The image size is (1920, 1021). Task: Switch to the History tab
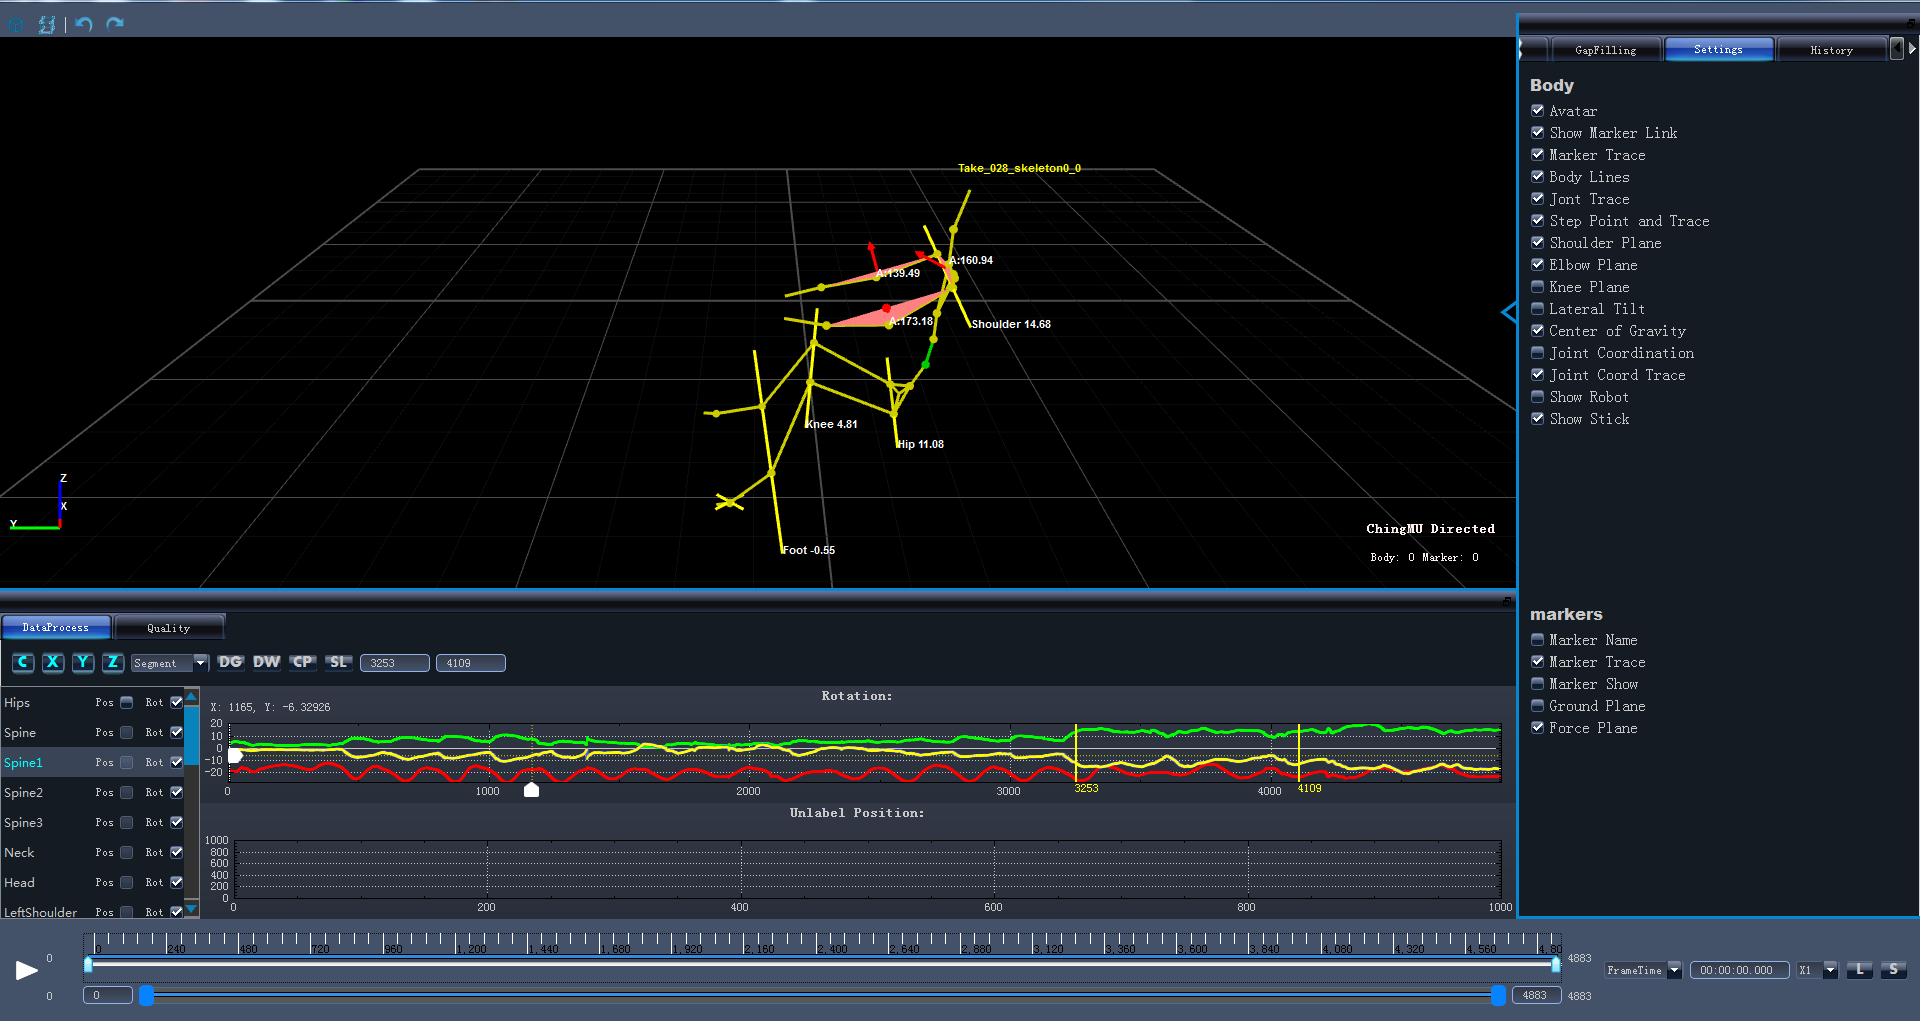[1831, 50]
